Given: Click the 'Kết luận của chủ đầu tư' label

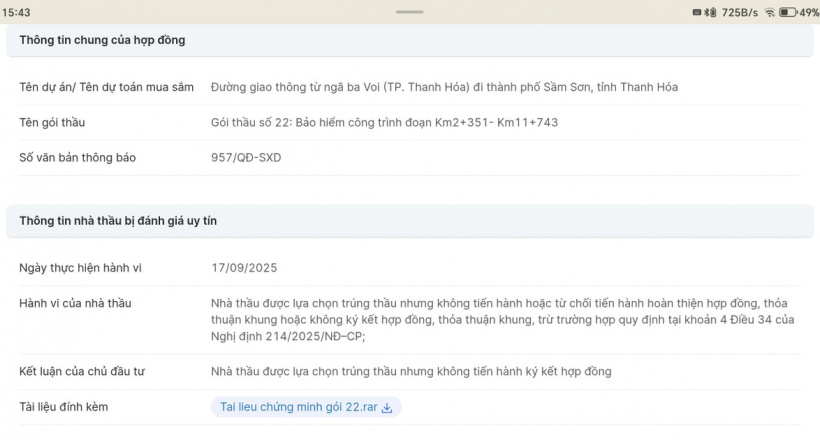Looking at the screenshot, I should 82,372.
